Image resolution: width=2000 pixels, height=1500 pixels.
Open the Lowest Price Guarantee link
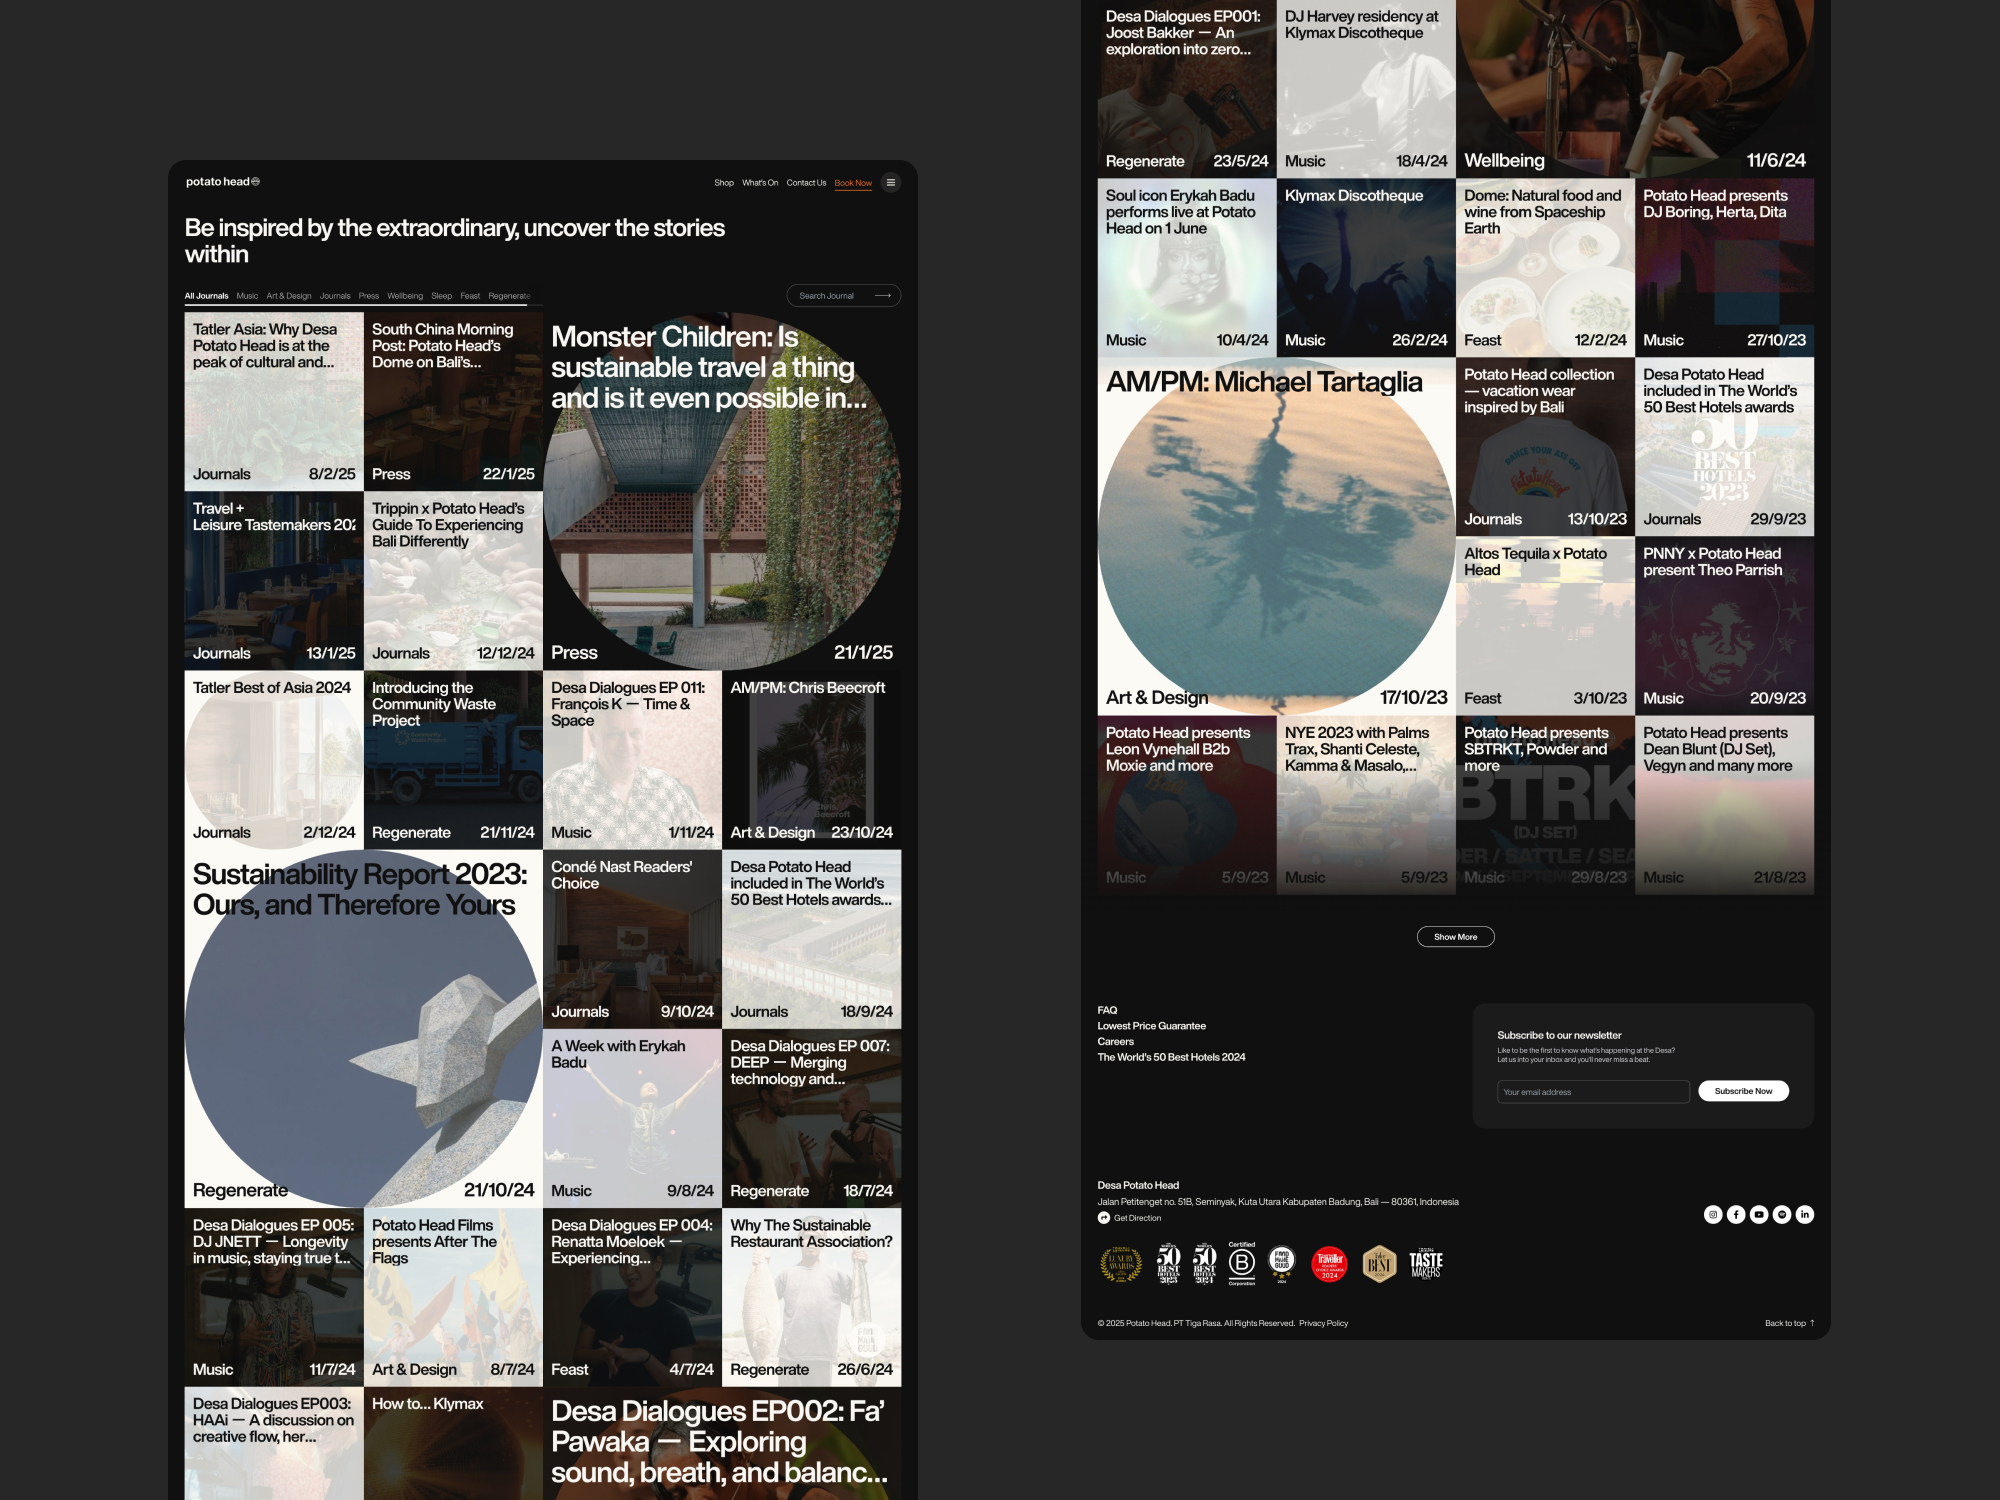pos(1151,1026)
